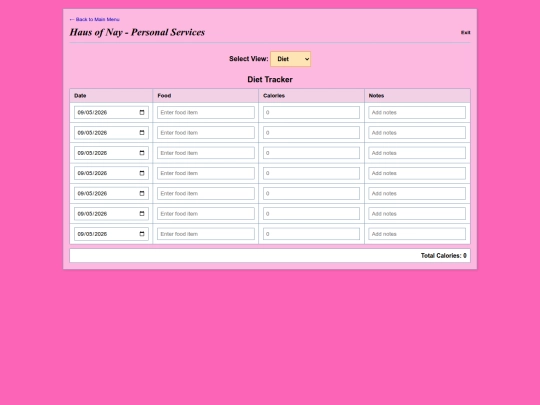Click sixth row Add notes field
This screenshot has width=540, height=405.
(x=417, y=214)
